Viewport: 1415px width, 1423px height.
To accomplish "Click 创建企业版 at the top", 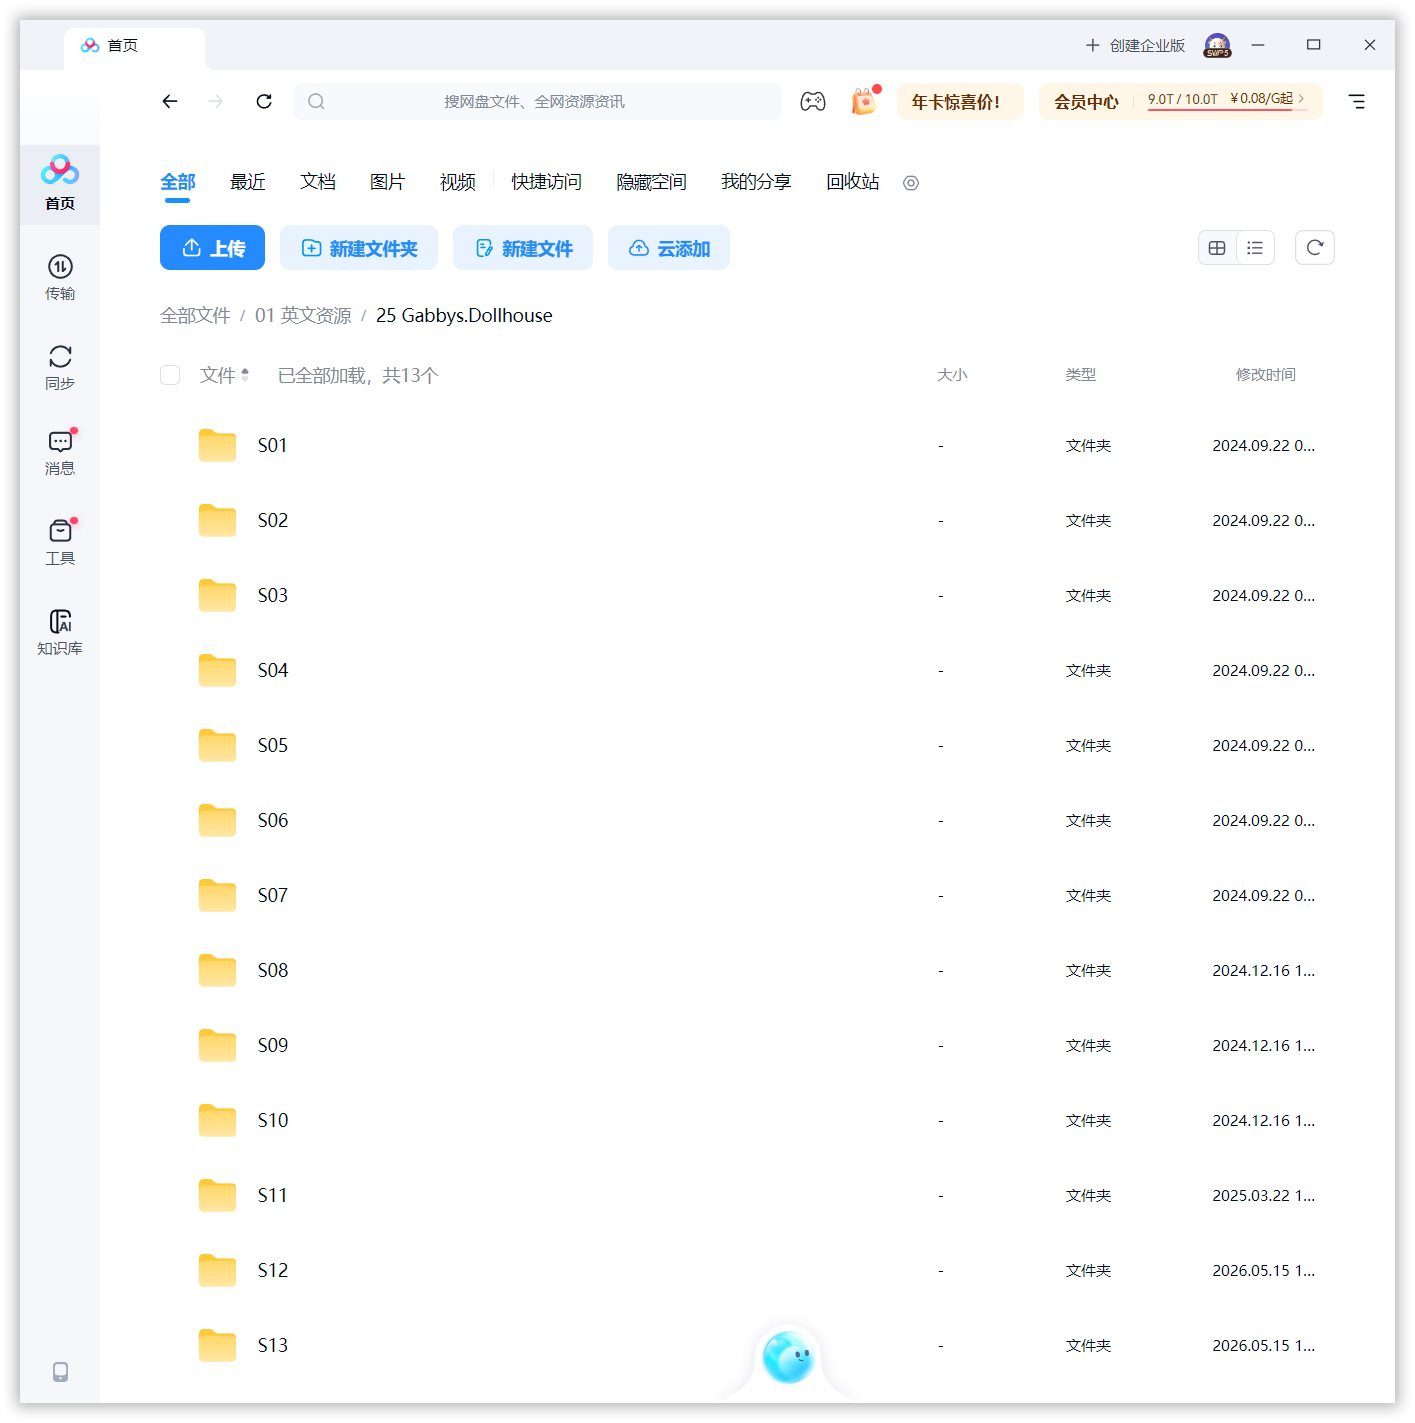I will (1135, 45).
